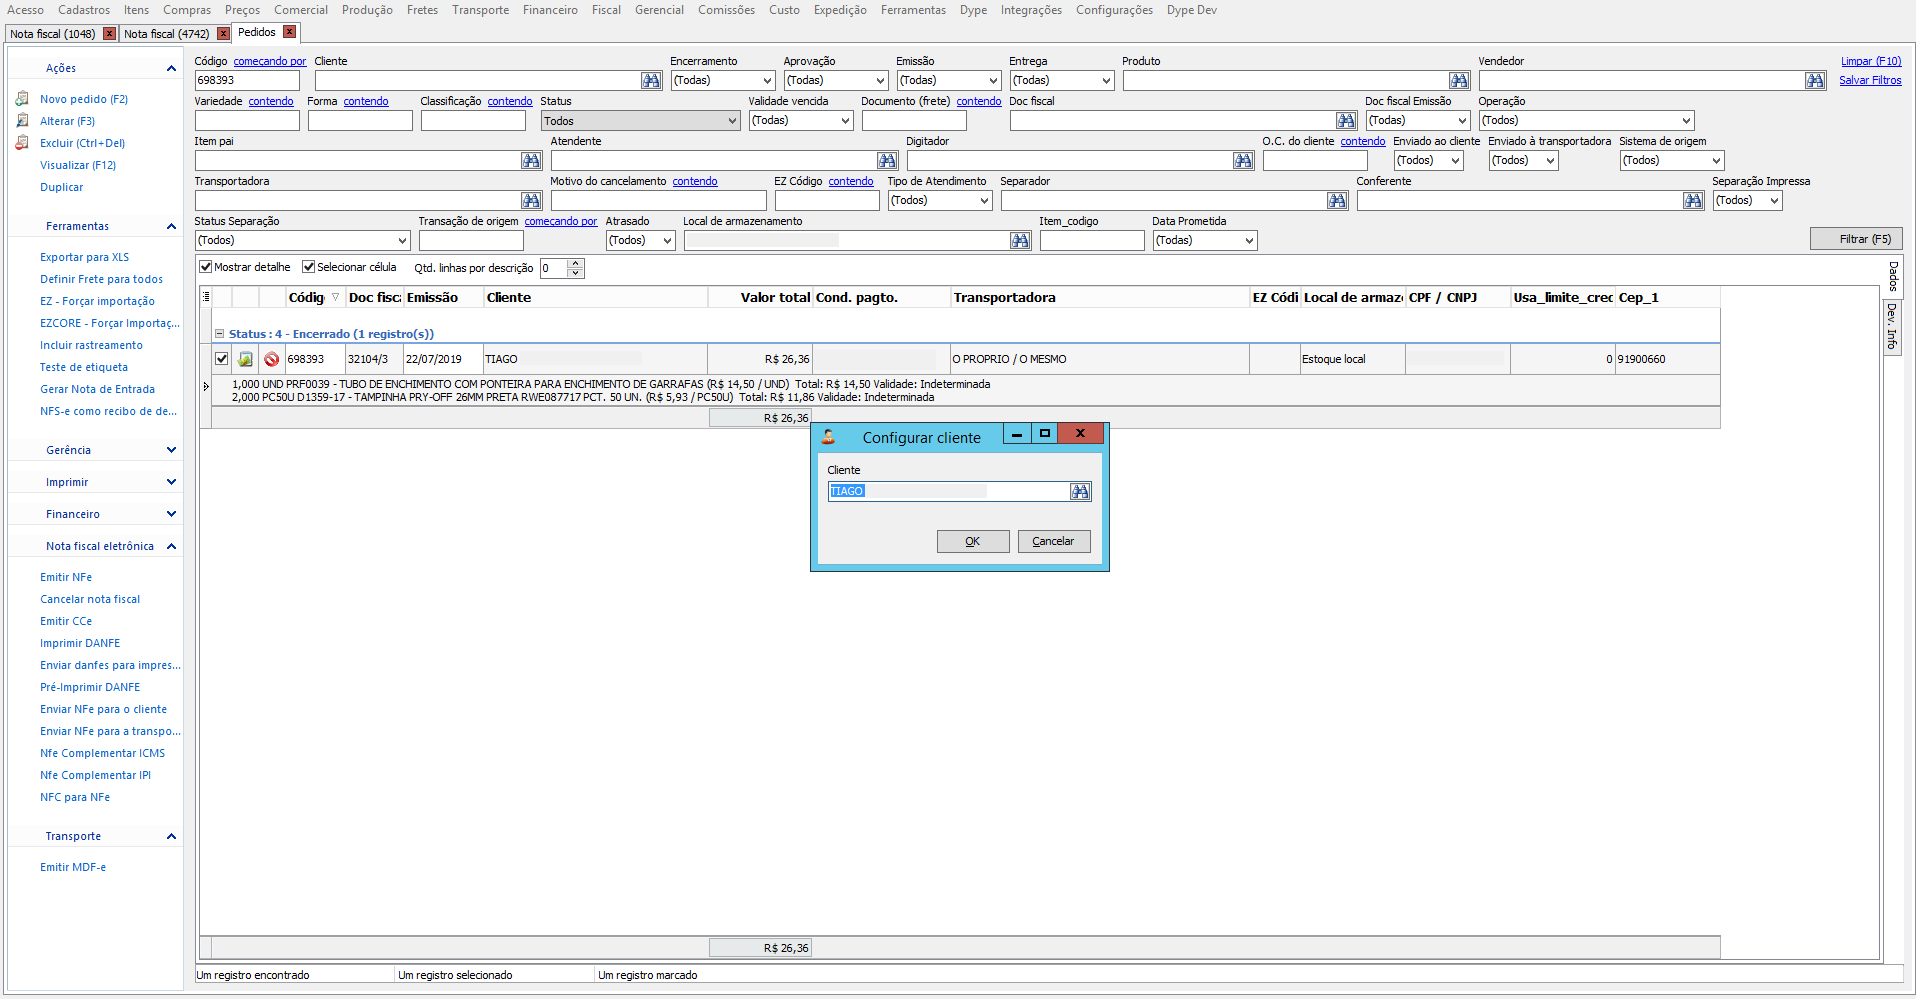
Task: Open Local de armazenamento search binoculars
Action: click(x=1020, y=240)
